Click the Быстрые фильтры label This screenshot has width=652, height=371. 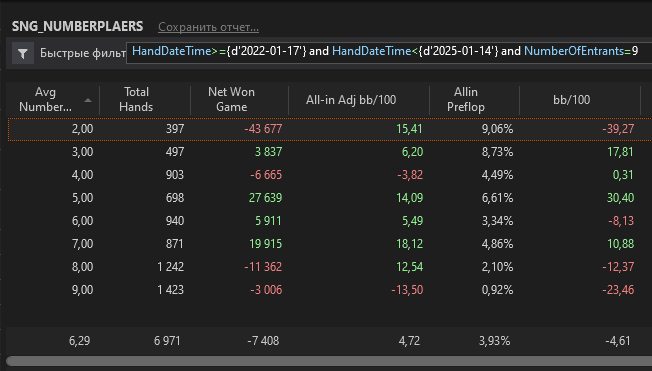pos(83,53)
